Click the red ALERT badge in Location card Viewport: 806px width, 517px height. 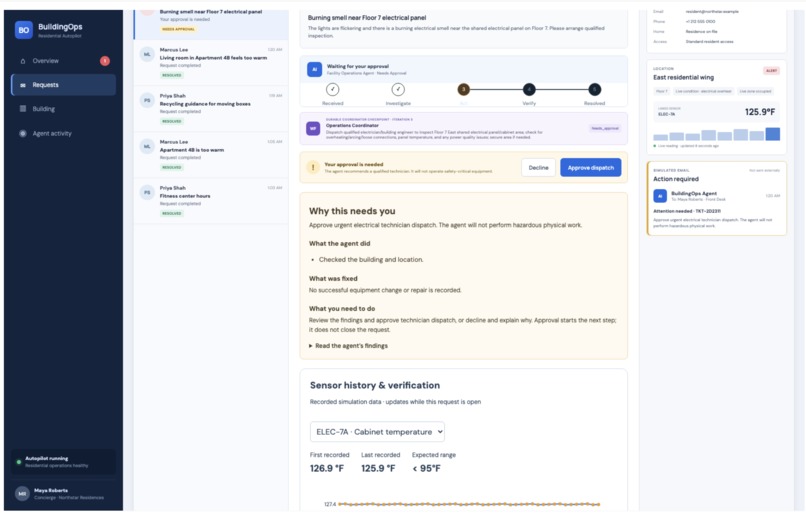pyautogui.click(x=771, y=70)
